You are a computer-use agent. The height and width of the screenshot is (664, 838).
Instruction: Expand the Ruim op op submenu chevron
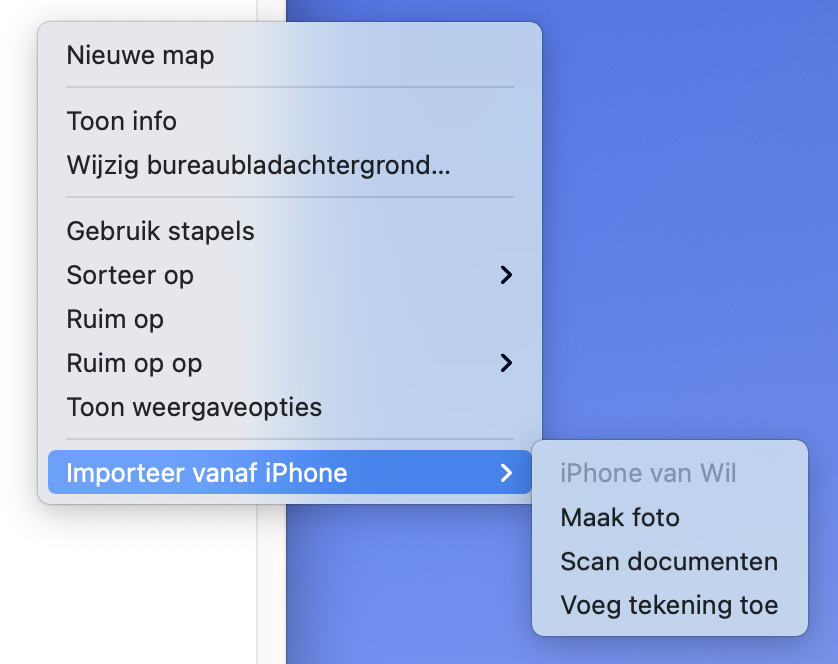(x=506, y=363)
